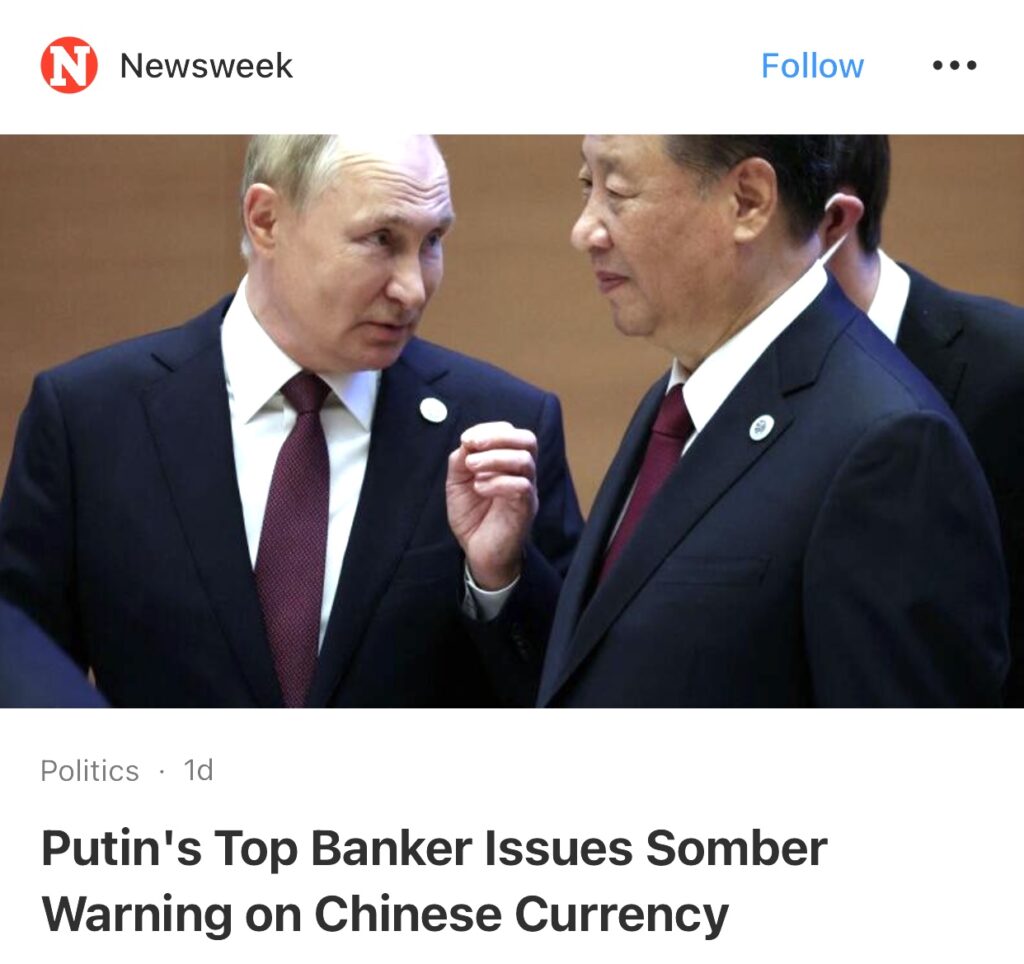Click the right man's dark red tie
The image size is (1024, 964).
click(x=653, y=470)
